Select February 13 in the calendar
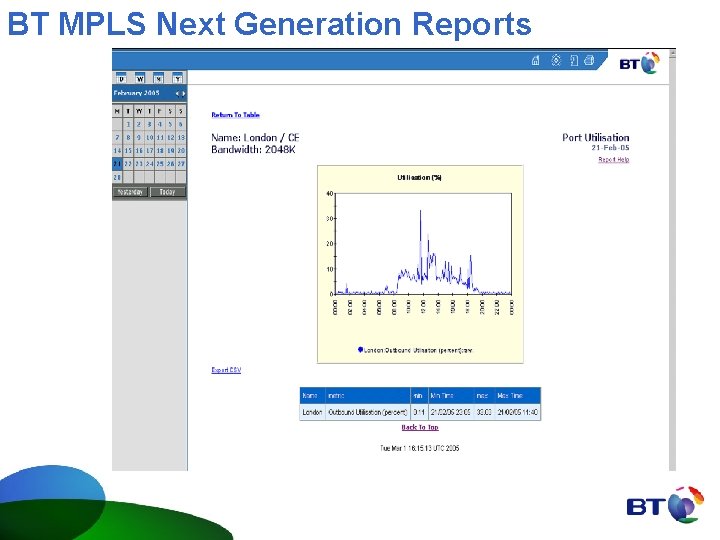The width and height of the screenshot is (720, 540). [181, 137]
